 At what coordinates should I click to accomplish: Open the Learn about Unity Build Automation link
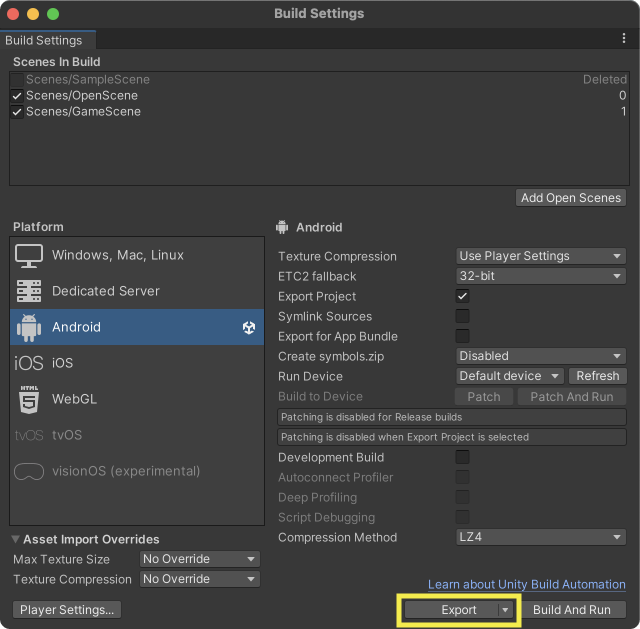[527, 585]
